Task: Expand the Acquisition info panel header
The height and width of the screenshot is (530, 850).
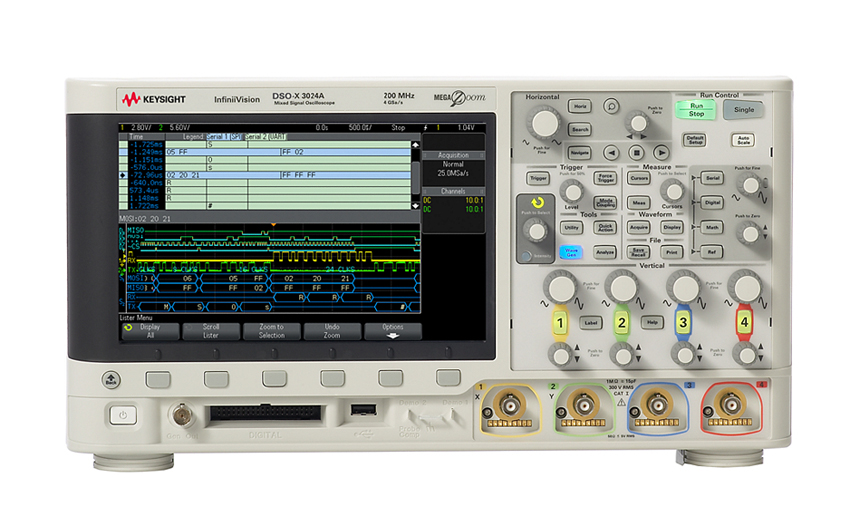Action: 453,155
